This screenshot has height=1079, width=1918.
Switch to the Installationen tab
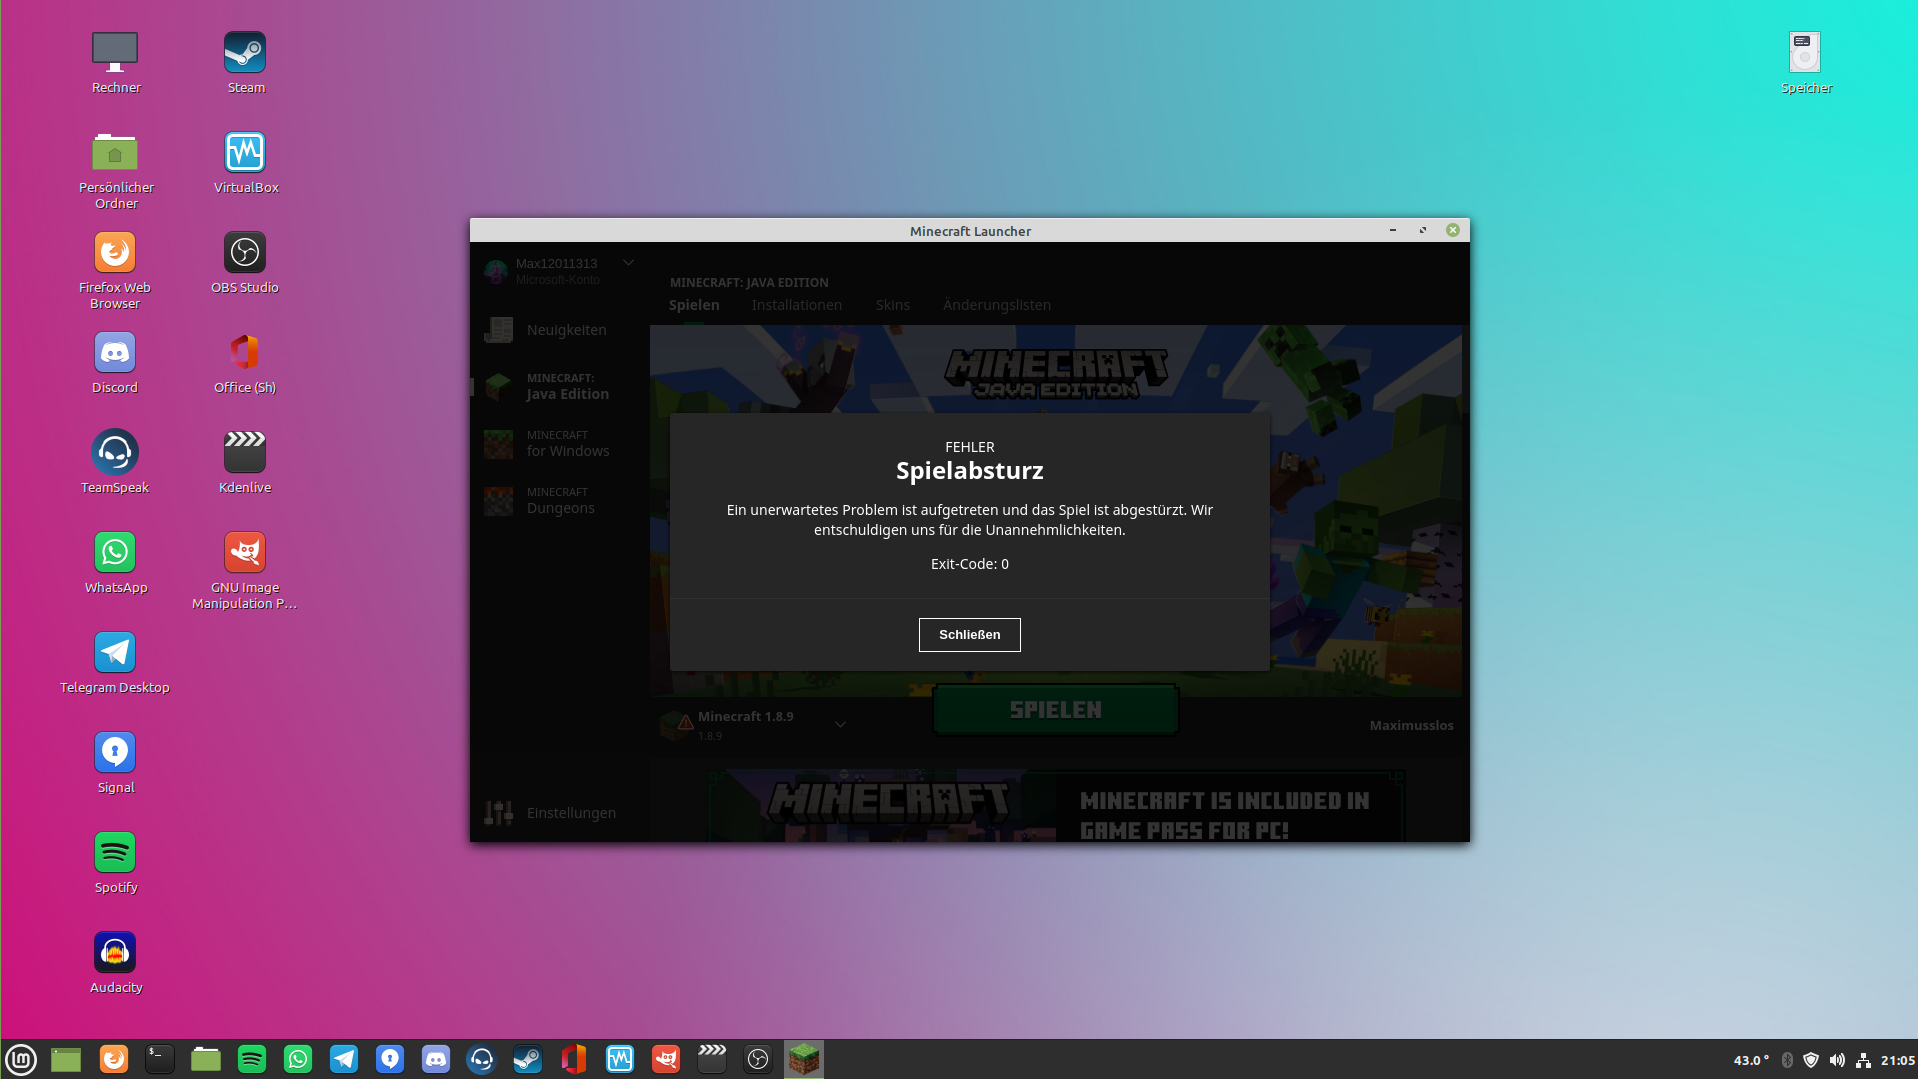pyautogui.click(x=797, y=305)
